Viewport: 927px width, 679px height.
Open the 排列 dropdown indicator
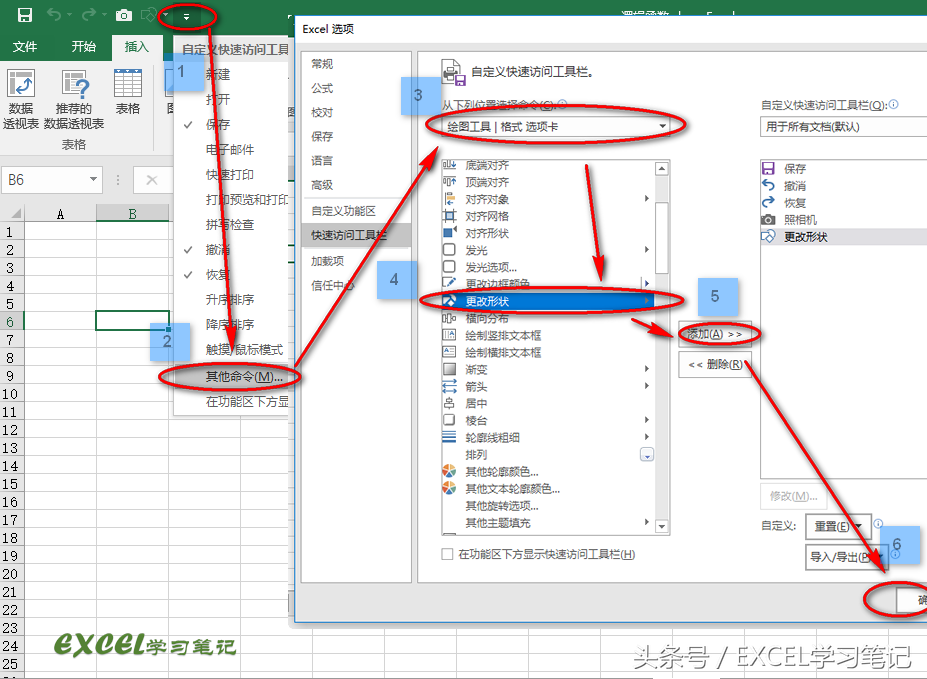[x=647, y=455]
